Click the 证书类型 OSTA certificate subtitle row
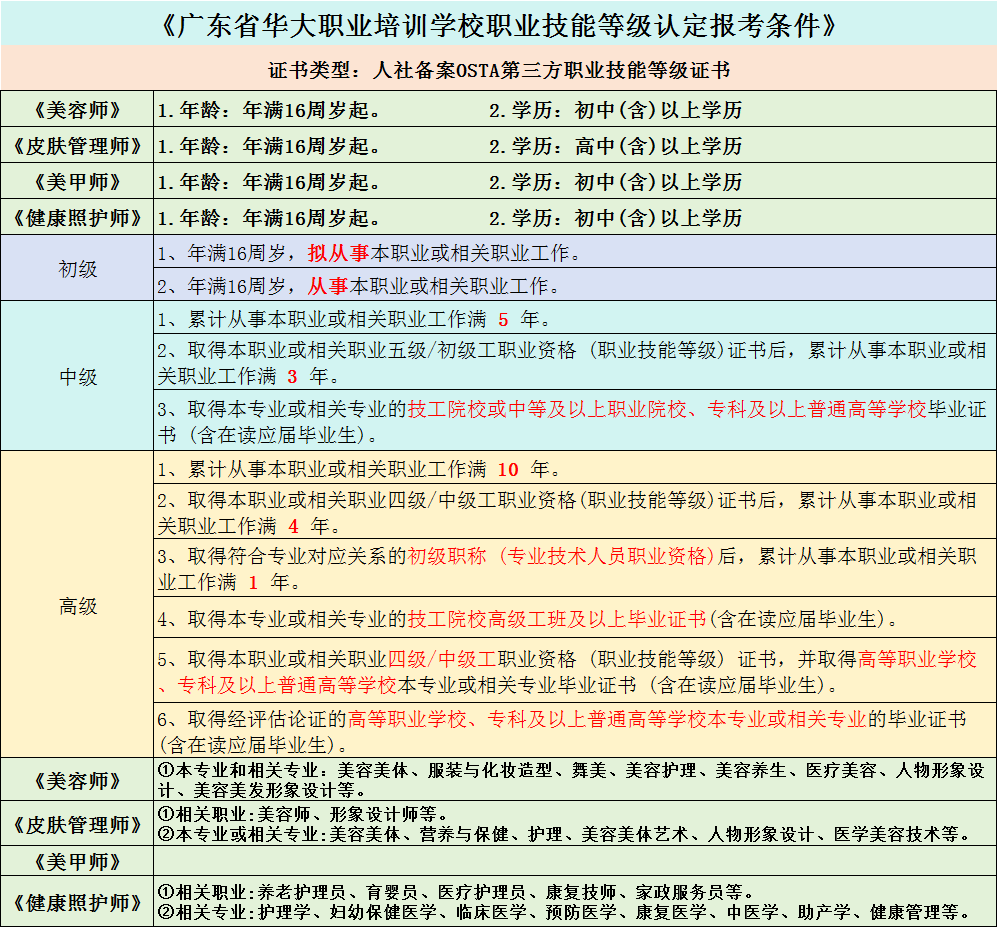997x927 pixels. point(498,71)
